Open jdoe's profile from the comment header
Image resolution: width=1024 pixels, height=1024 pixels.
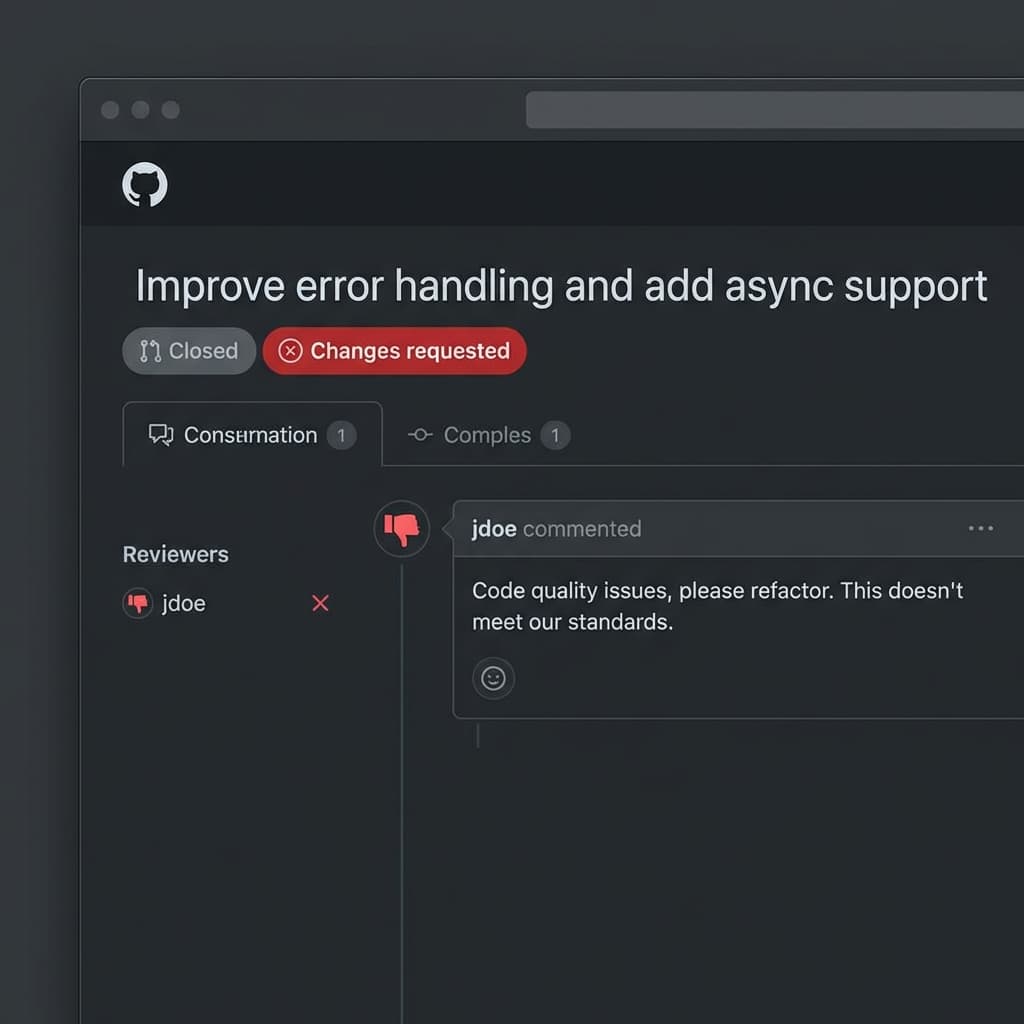[x=493, y=529]
